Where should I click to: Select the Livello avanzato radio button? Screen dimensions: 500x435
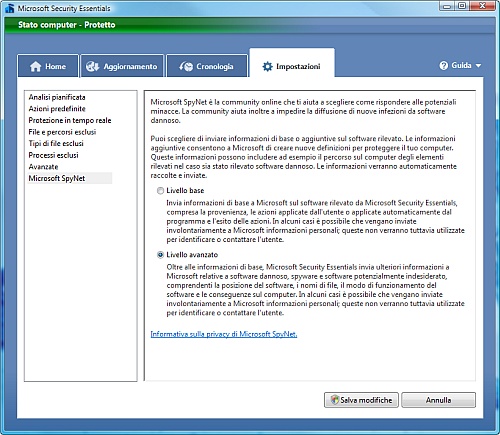(160, 255)
